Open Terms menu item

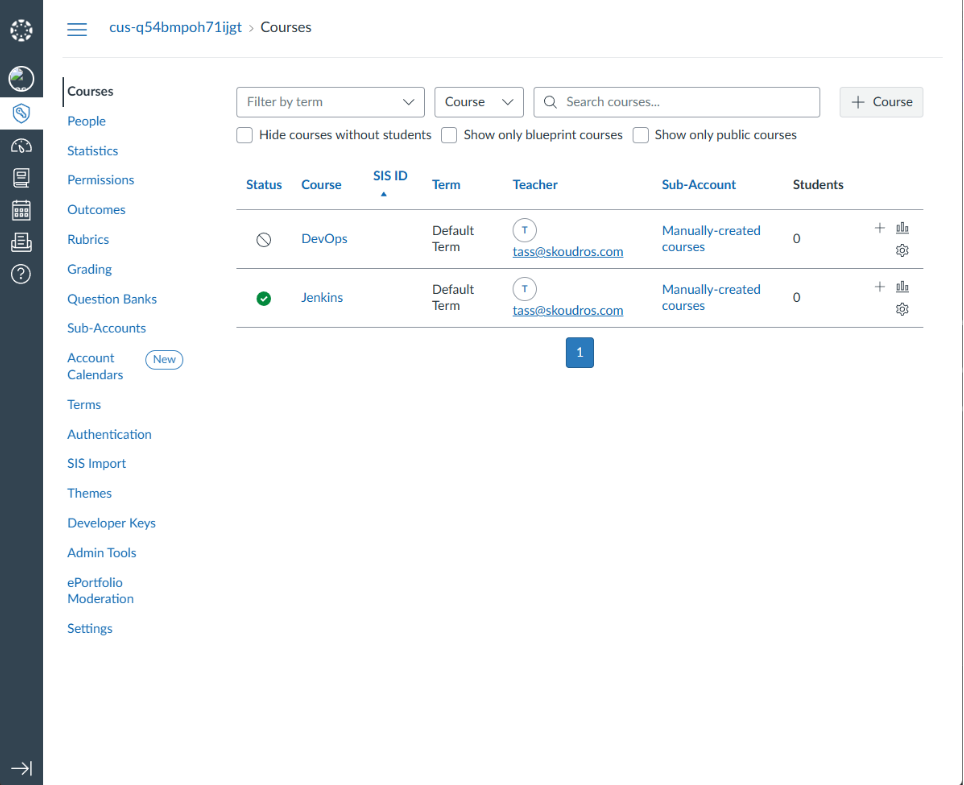point(84,404)
